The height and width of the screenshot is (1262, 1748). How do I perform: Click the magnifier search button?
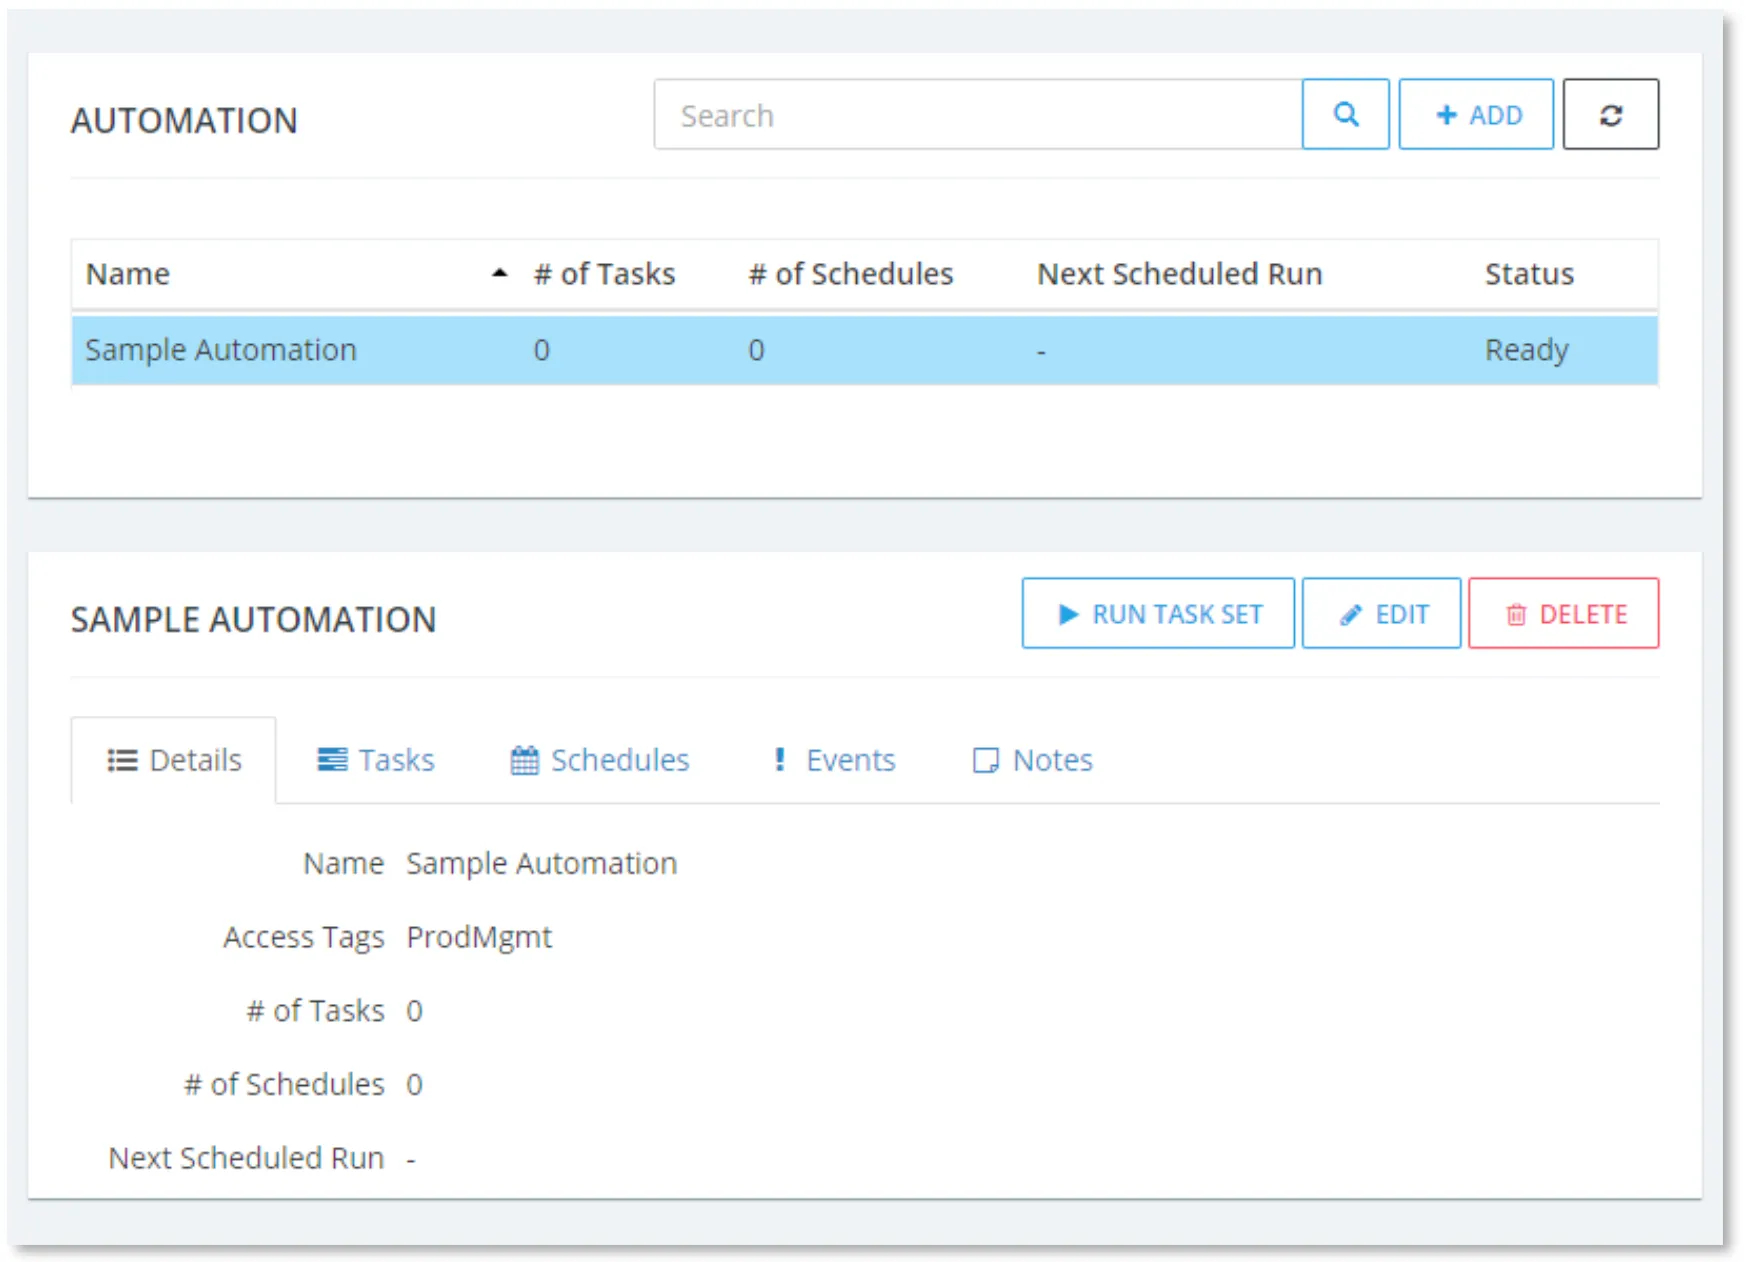1345,115
